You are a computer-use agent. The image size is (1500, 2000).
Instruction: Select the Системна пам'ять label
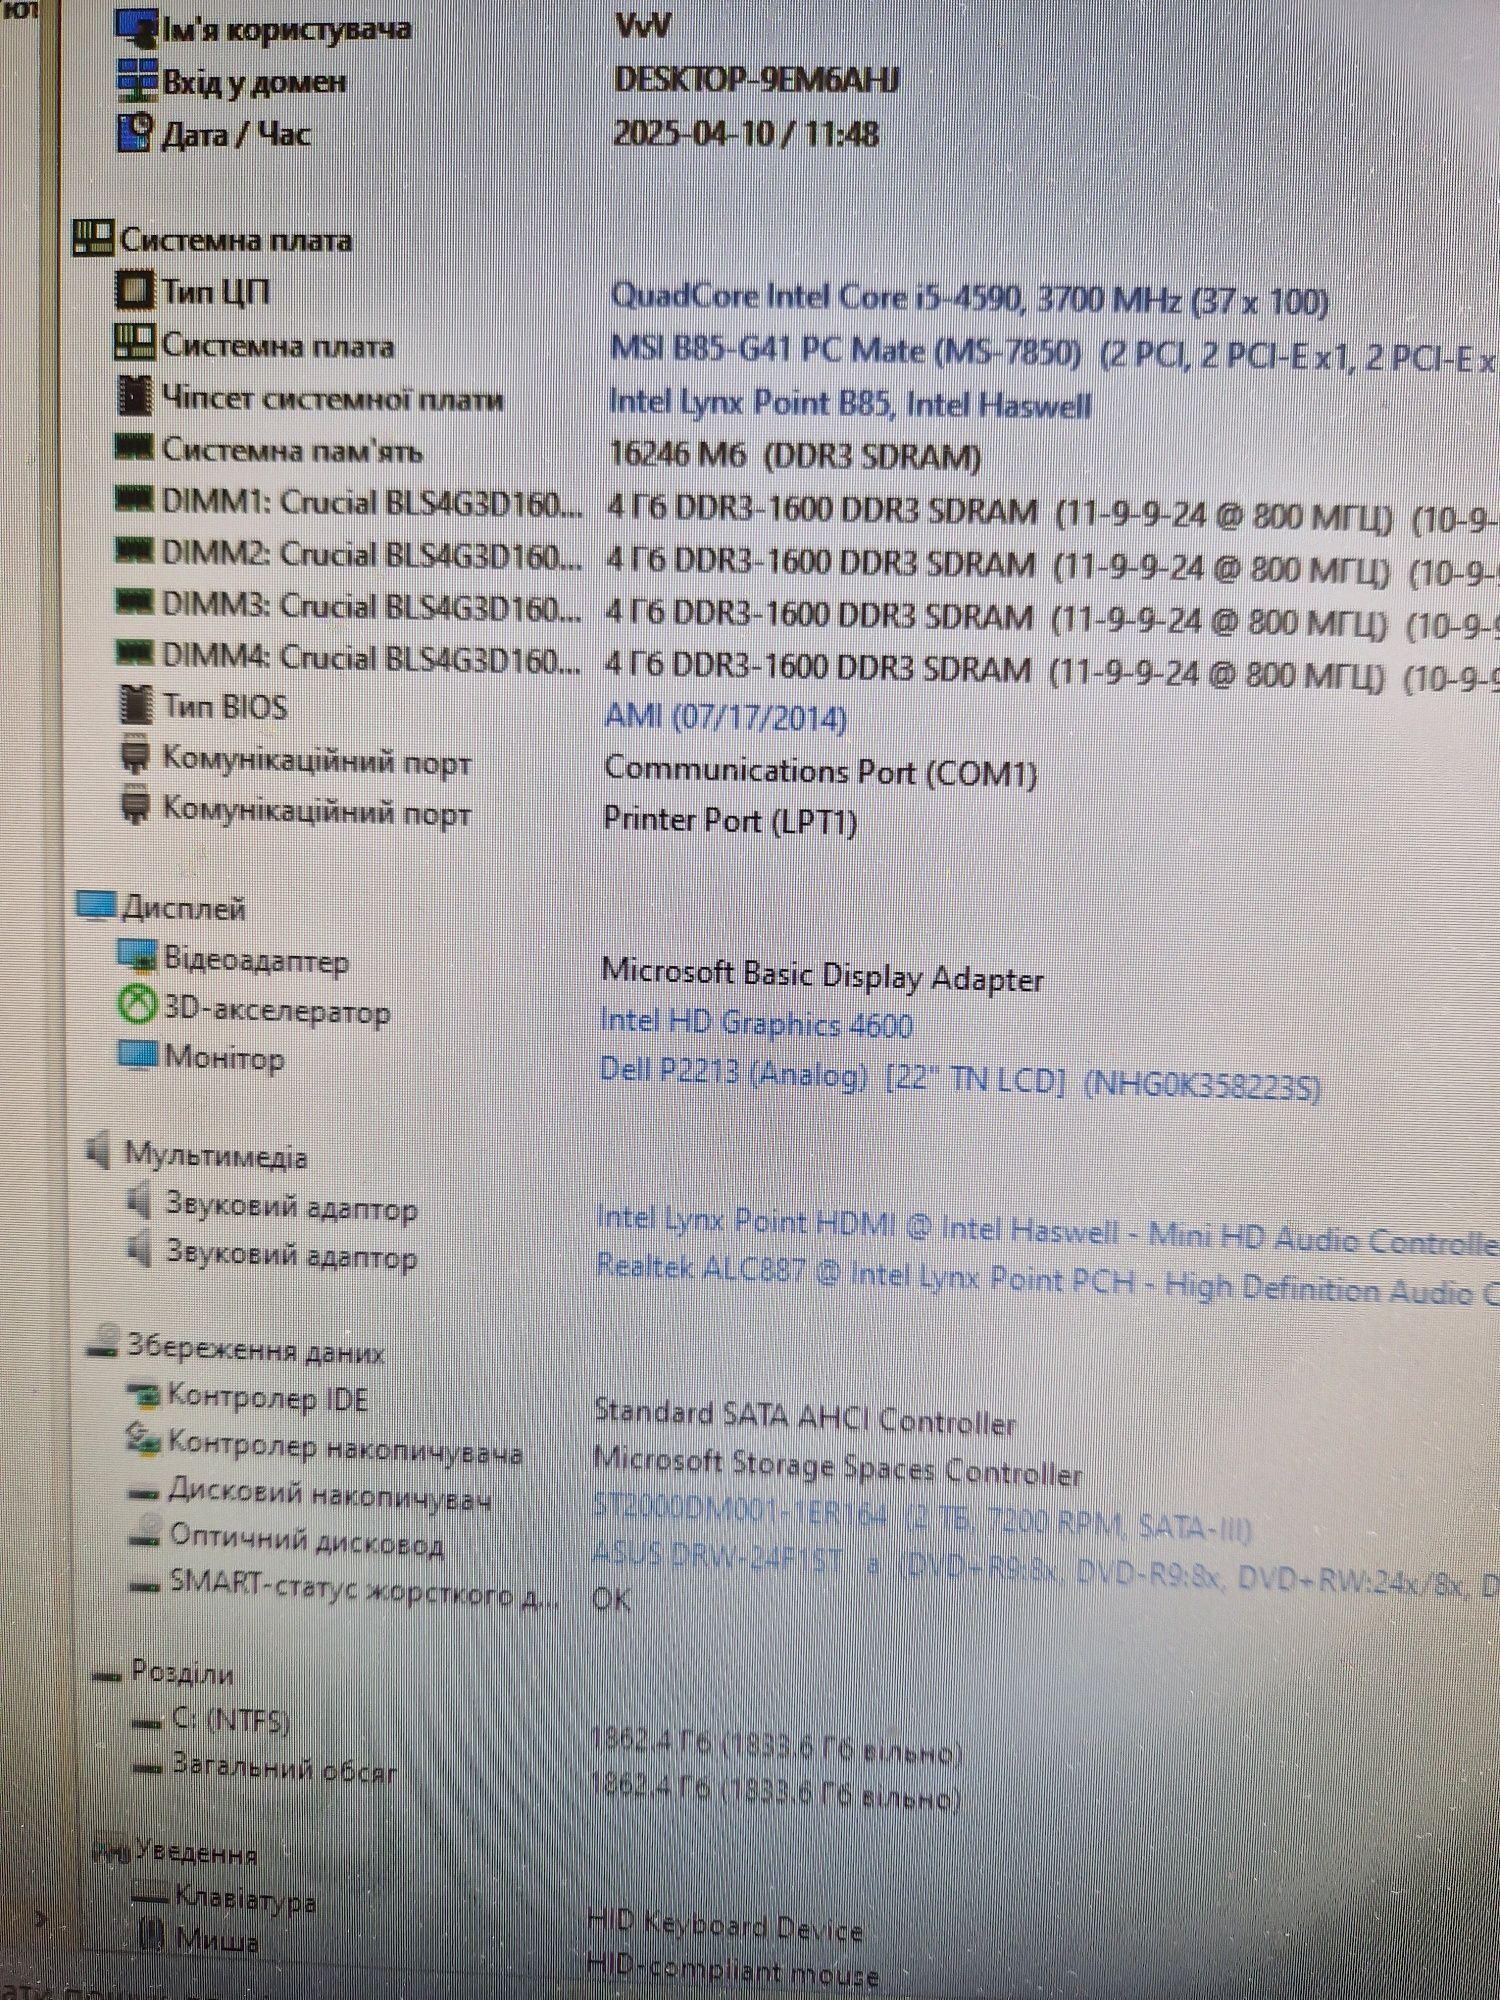coord(292,450)
